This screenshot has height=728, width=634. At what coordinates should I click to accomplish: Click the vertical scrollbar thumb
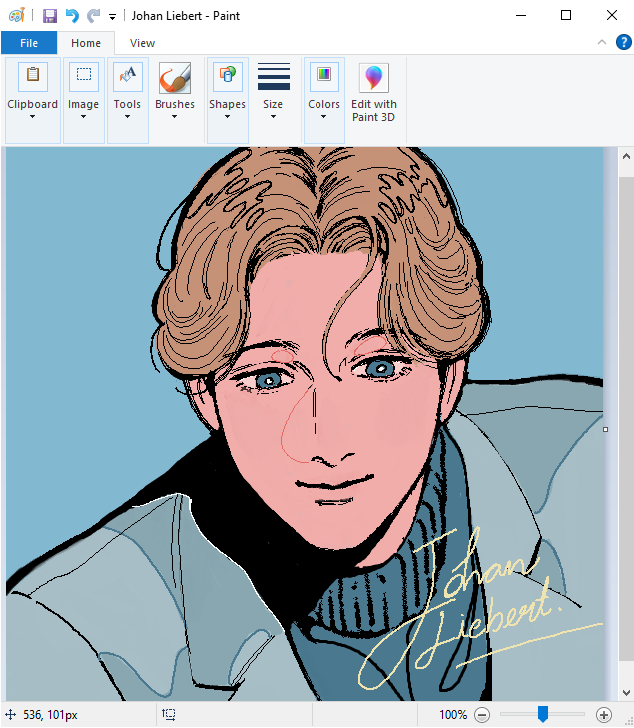coord(626,419)
